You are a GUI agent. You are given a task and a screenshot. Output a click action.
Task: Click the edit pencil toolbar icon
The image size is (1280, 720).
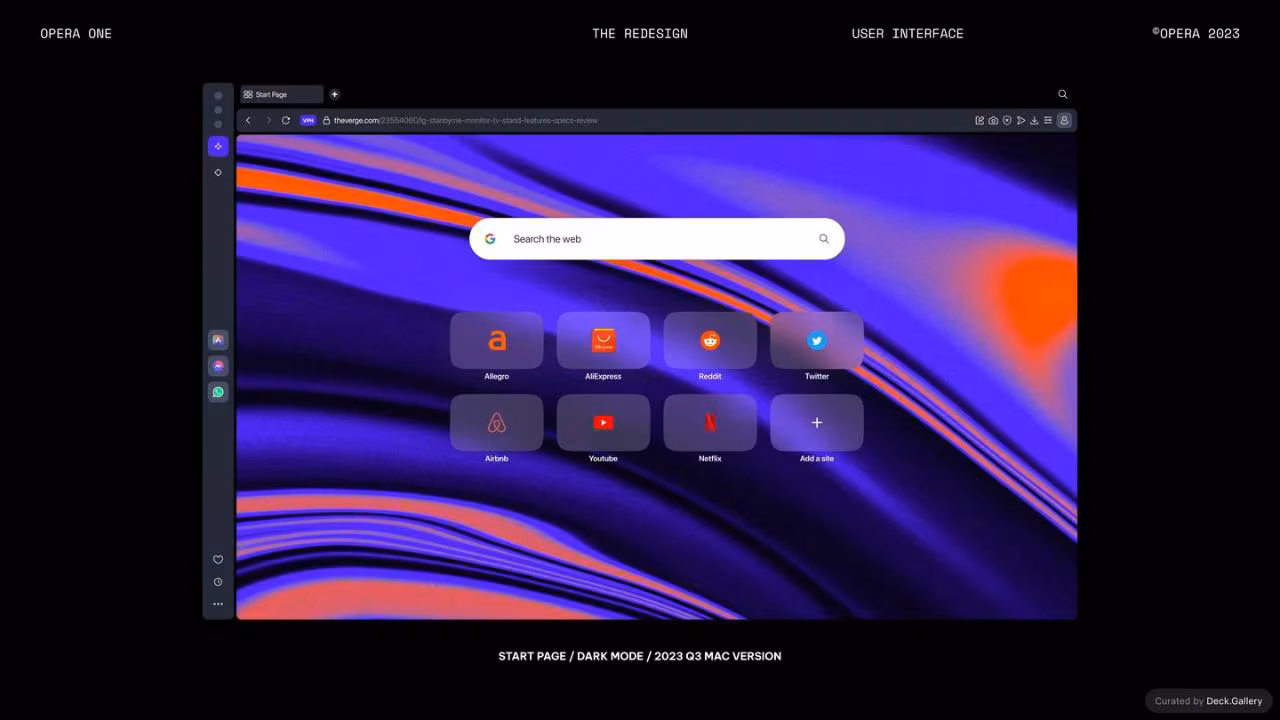point(980,120)
